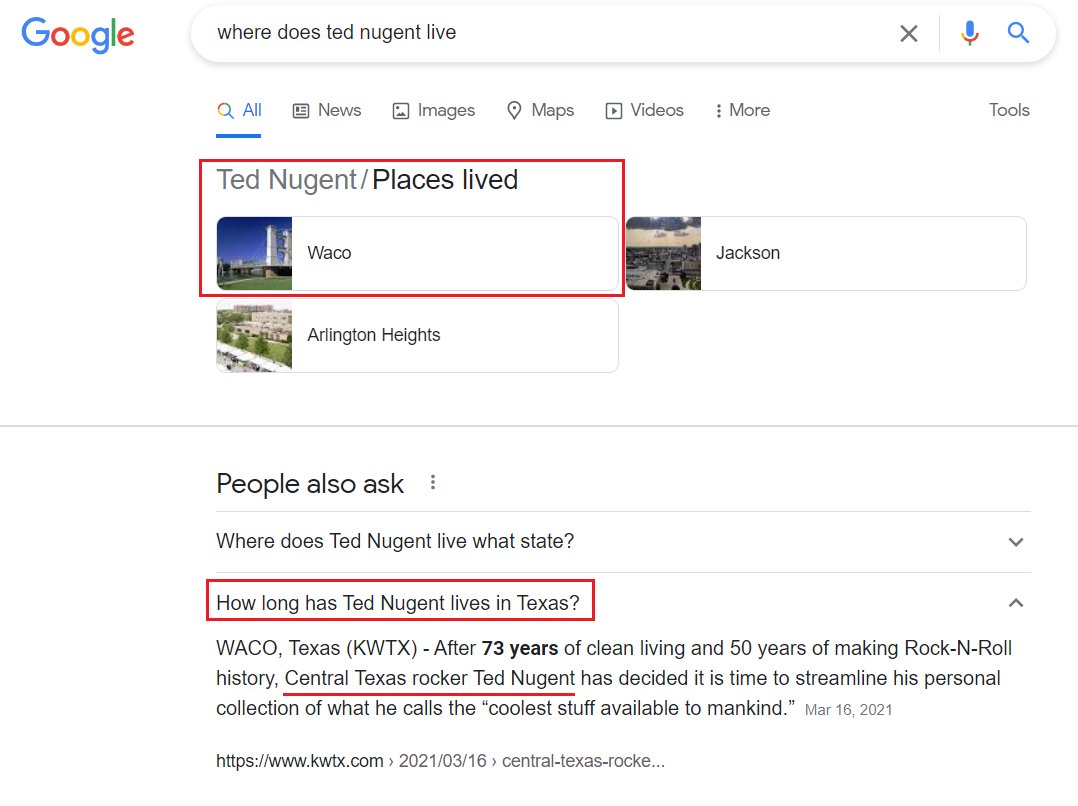Open the Arlington Heights place card
Screen dimensions: 1078x806
(417, 336)
